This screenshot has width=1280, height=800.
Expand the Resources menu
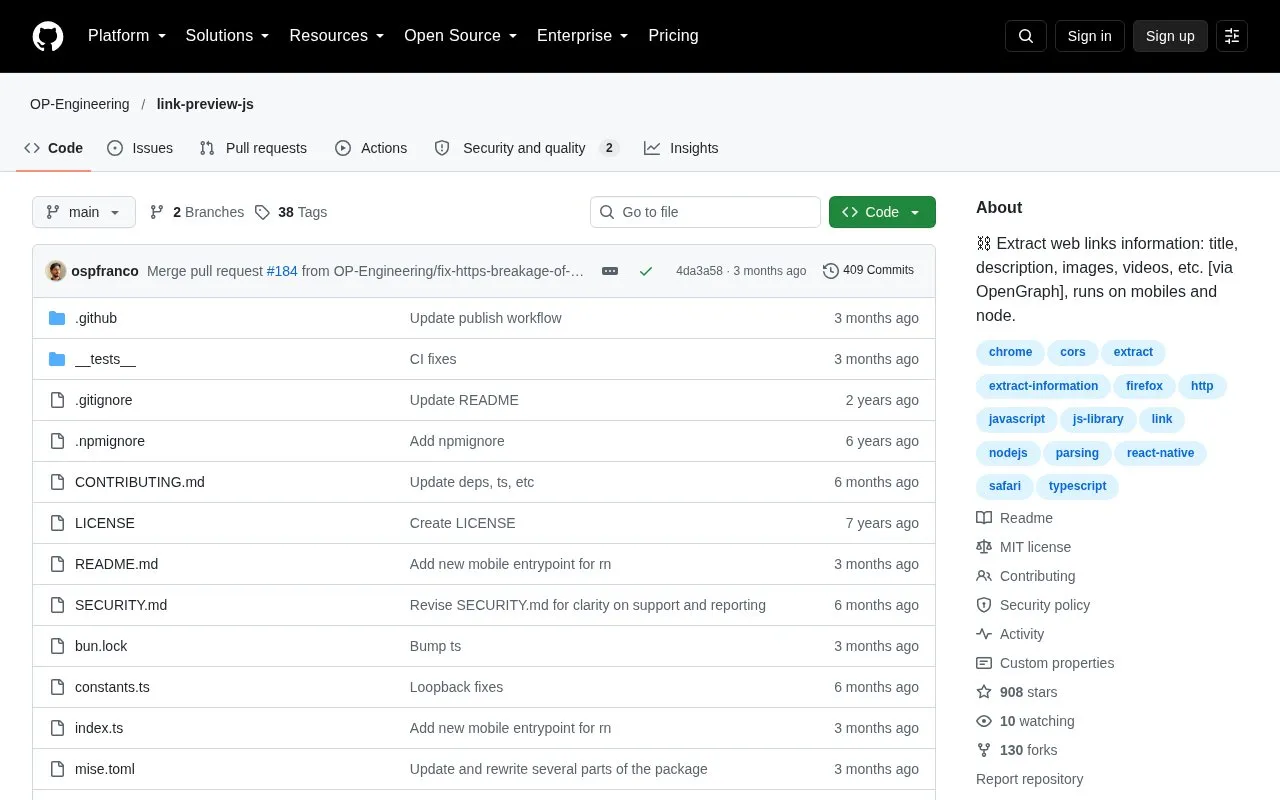pos(337,36)
